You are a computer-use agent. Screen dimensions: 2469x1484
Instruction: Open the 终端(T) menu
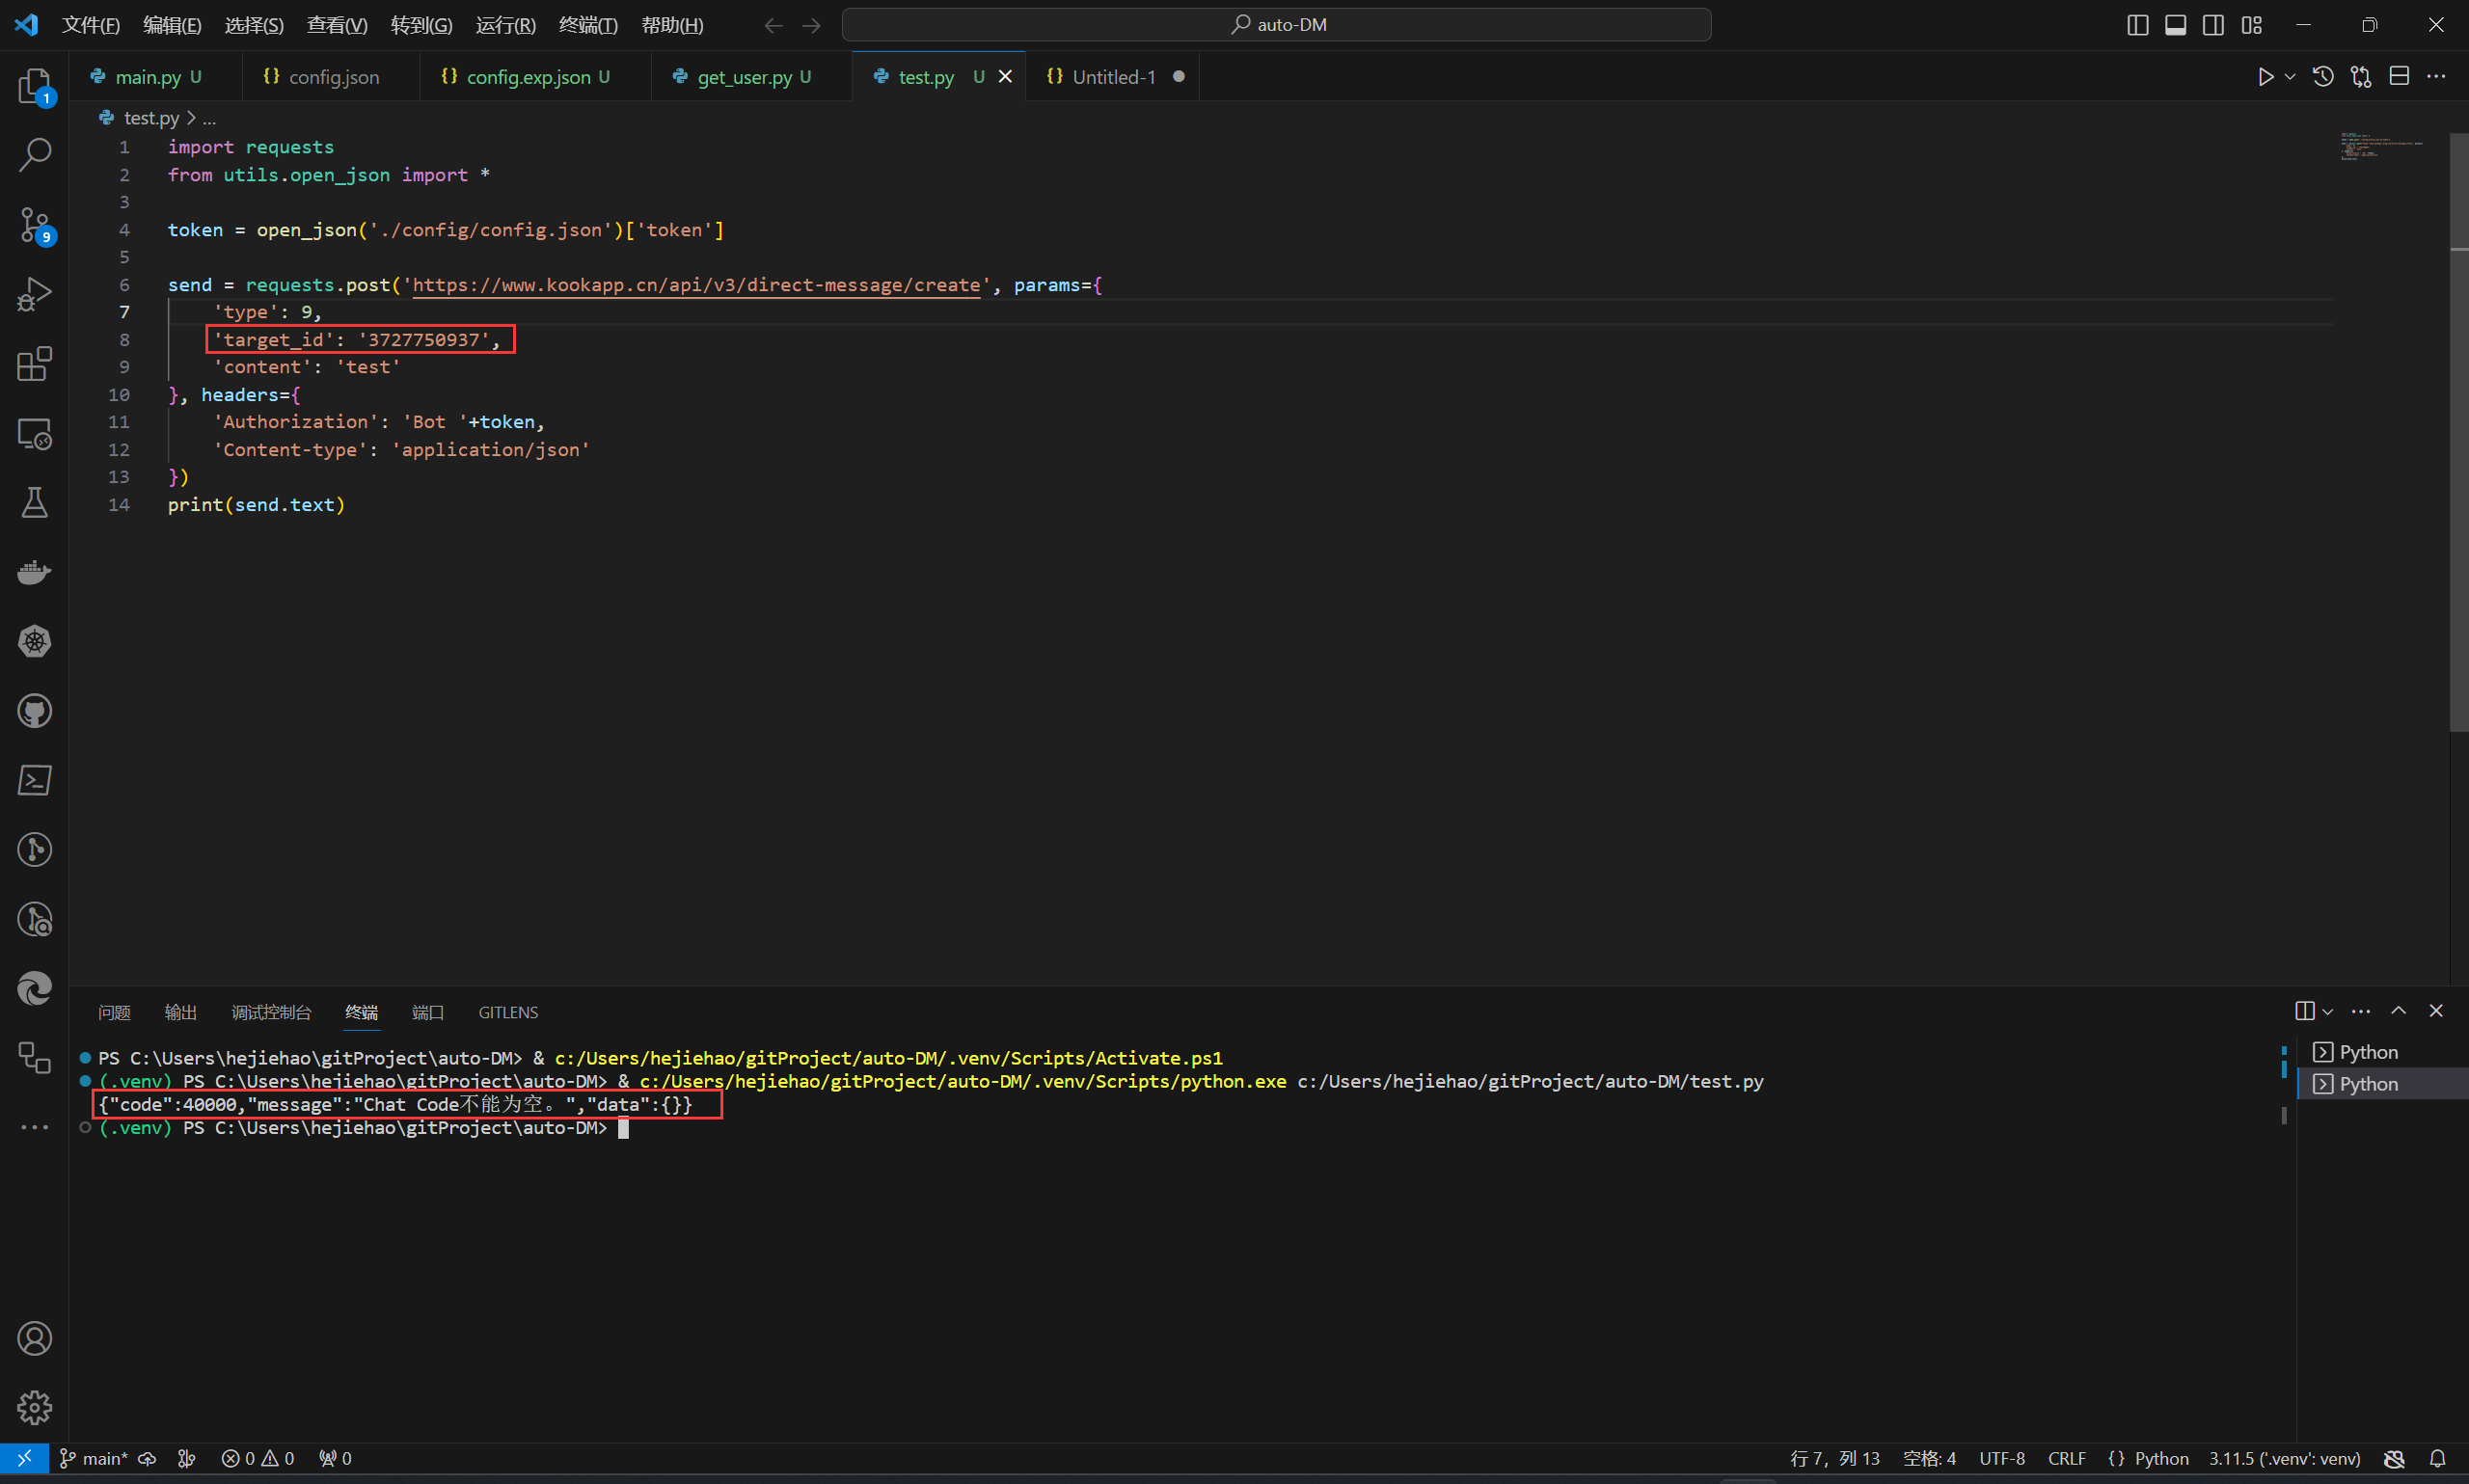click(x=588, y=25)
